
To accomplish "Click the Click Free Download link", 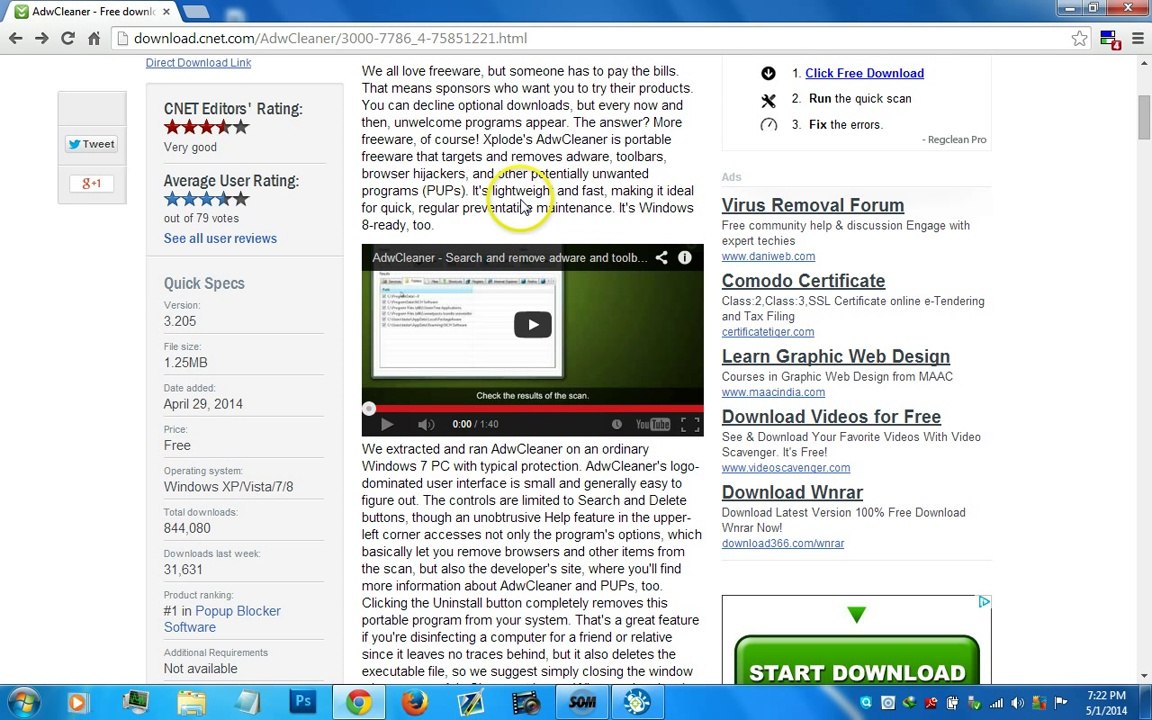I will (x=864, y=73).
